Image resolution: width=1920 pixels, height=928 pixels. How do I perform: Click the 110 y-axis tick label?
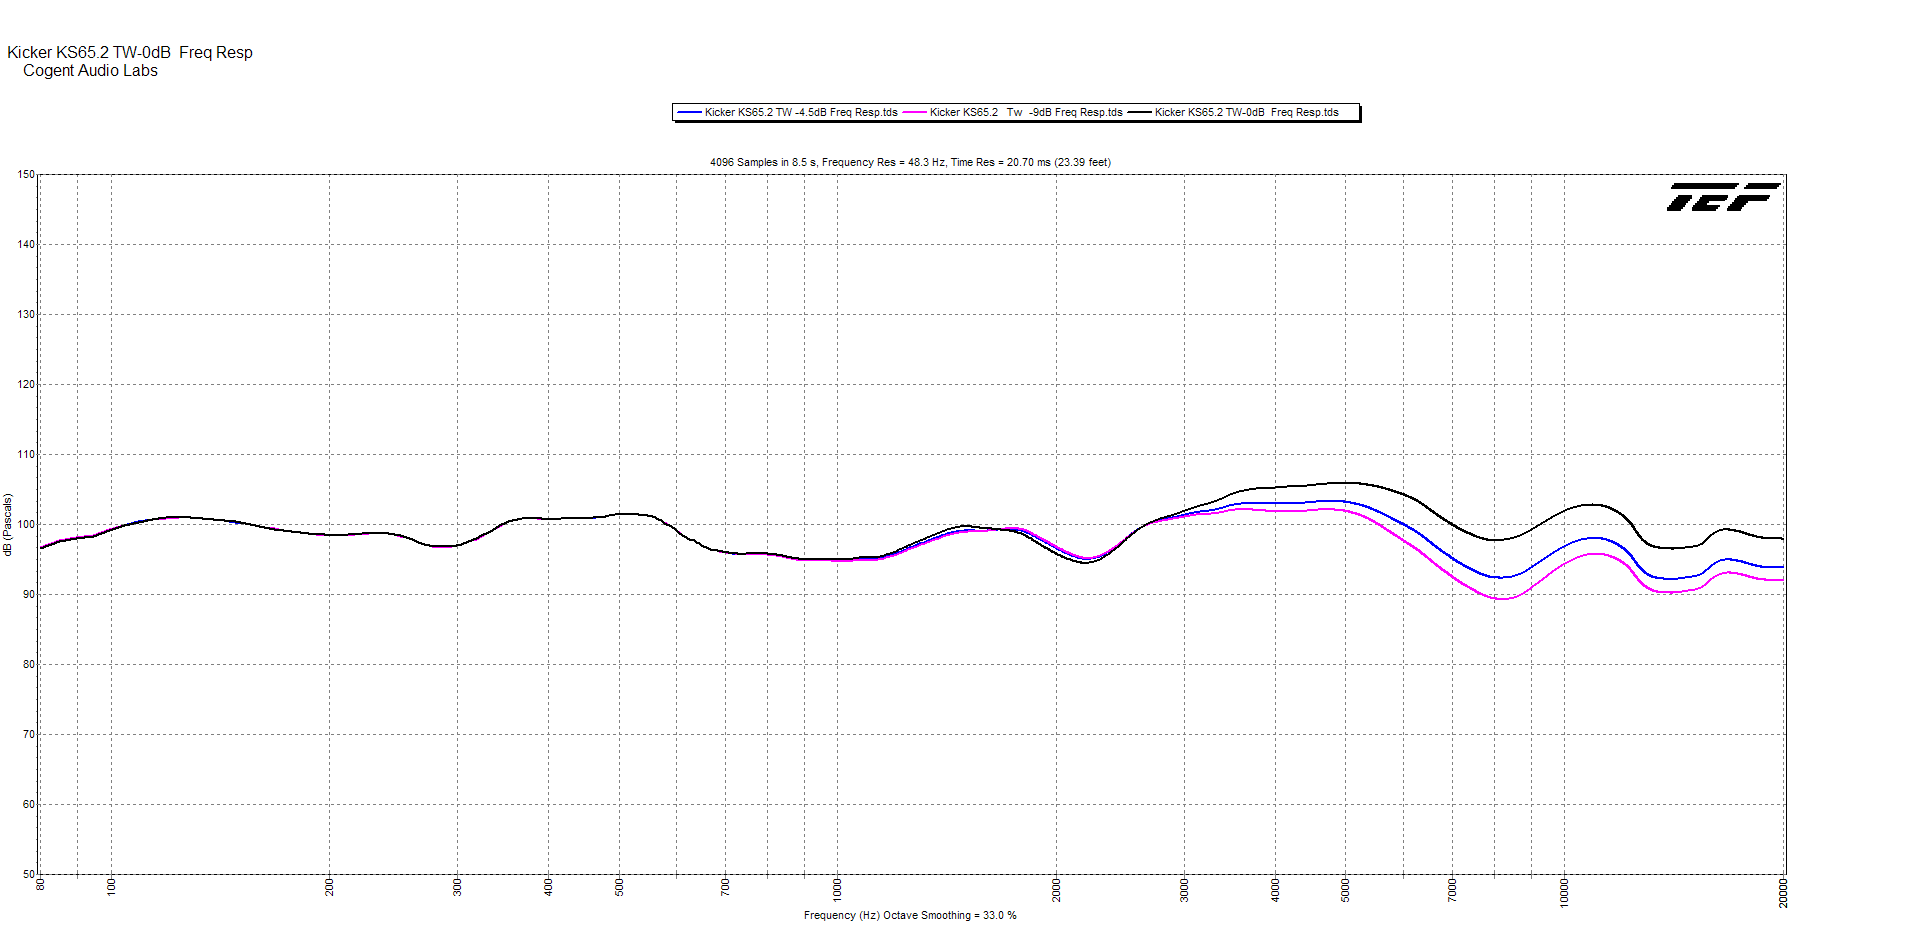26,454
